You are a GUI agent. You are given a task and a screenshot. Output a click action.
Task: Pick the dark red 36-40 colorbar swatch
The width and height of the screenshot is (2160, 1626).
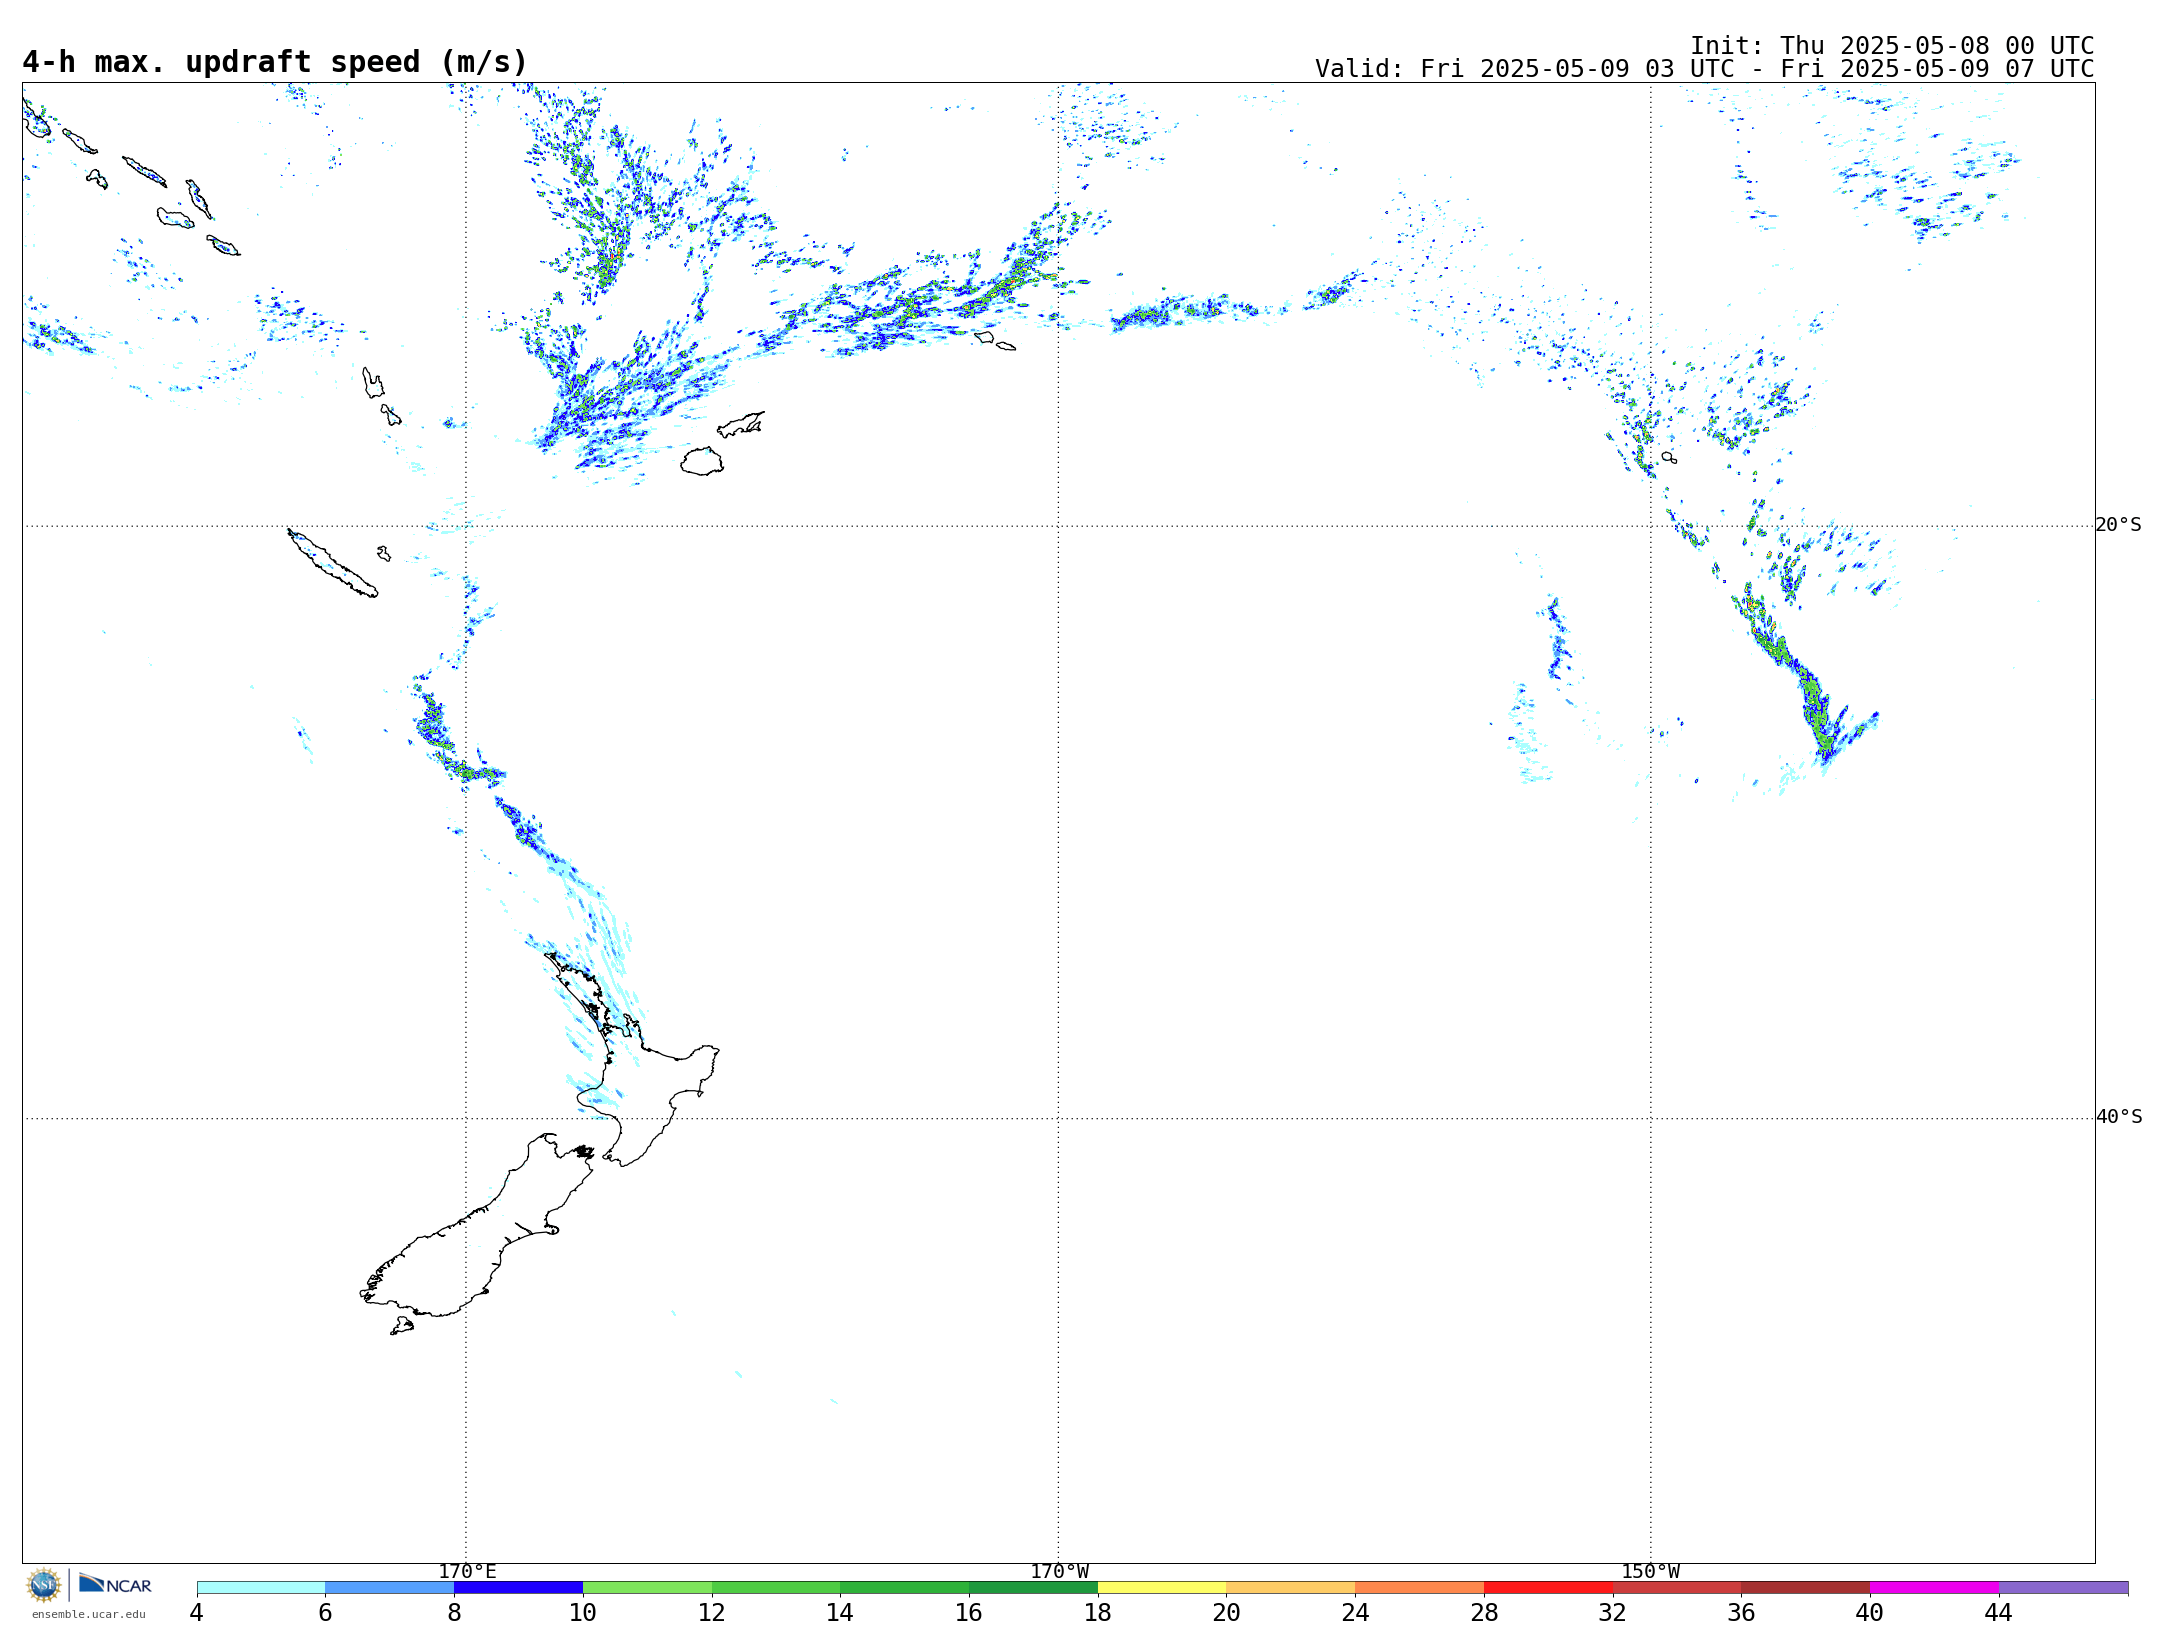pos(1805,1588)
